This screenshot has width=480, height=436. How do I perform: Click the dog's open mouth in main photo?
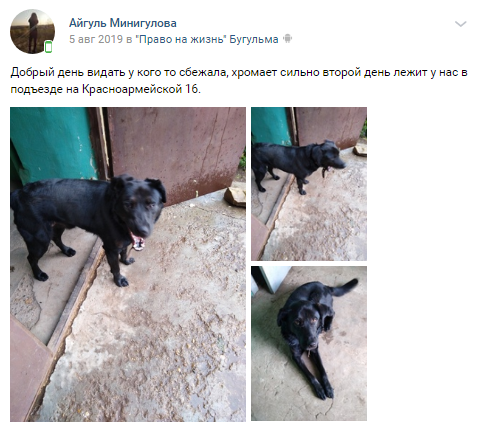pyautogui.click(x=138, y=243)
